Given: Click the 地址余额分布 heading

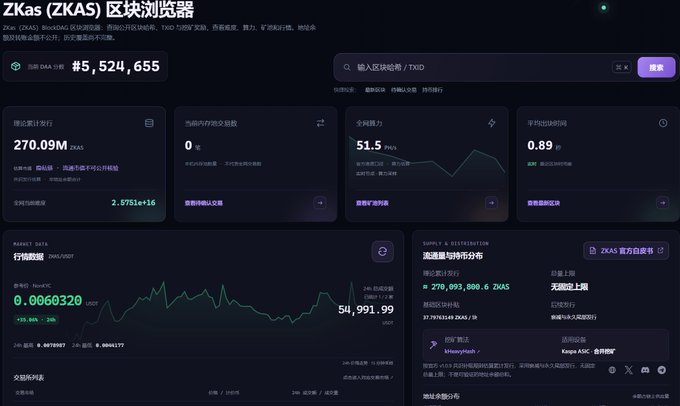Looking at the screenshot, I should 441,396.
